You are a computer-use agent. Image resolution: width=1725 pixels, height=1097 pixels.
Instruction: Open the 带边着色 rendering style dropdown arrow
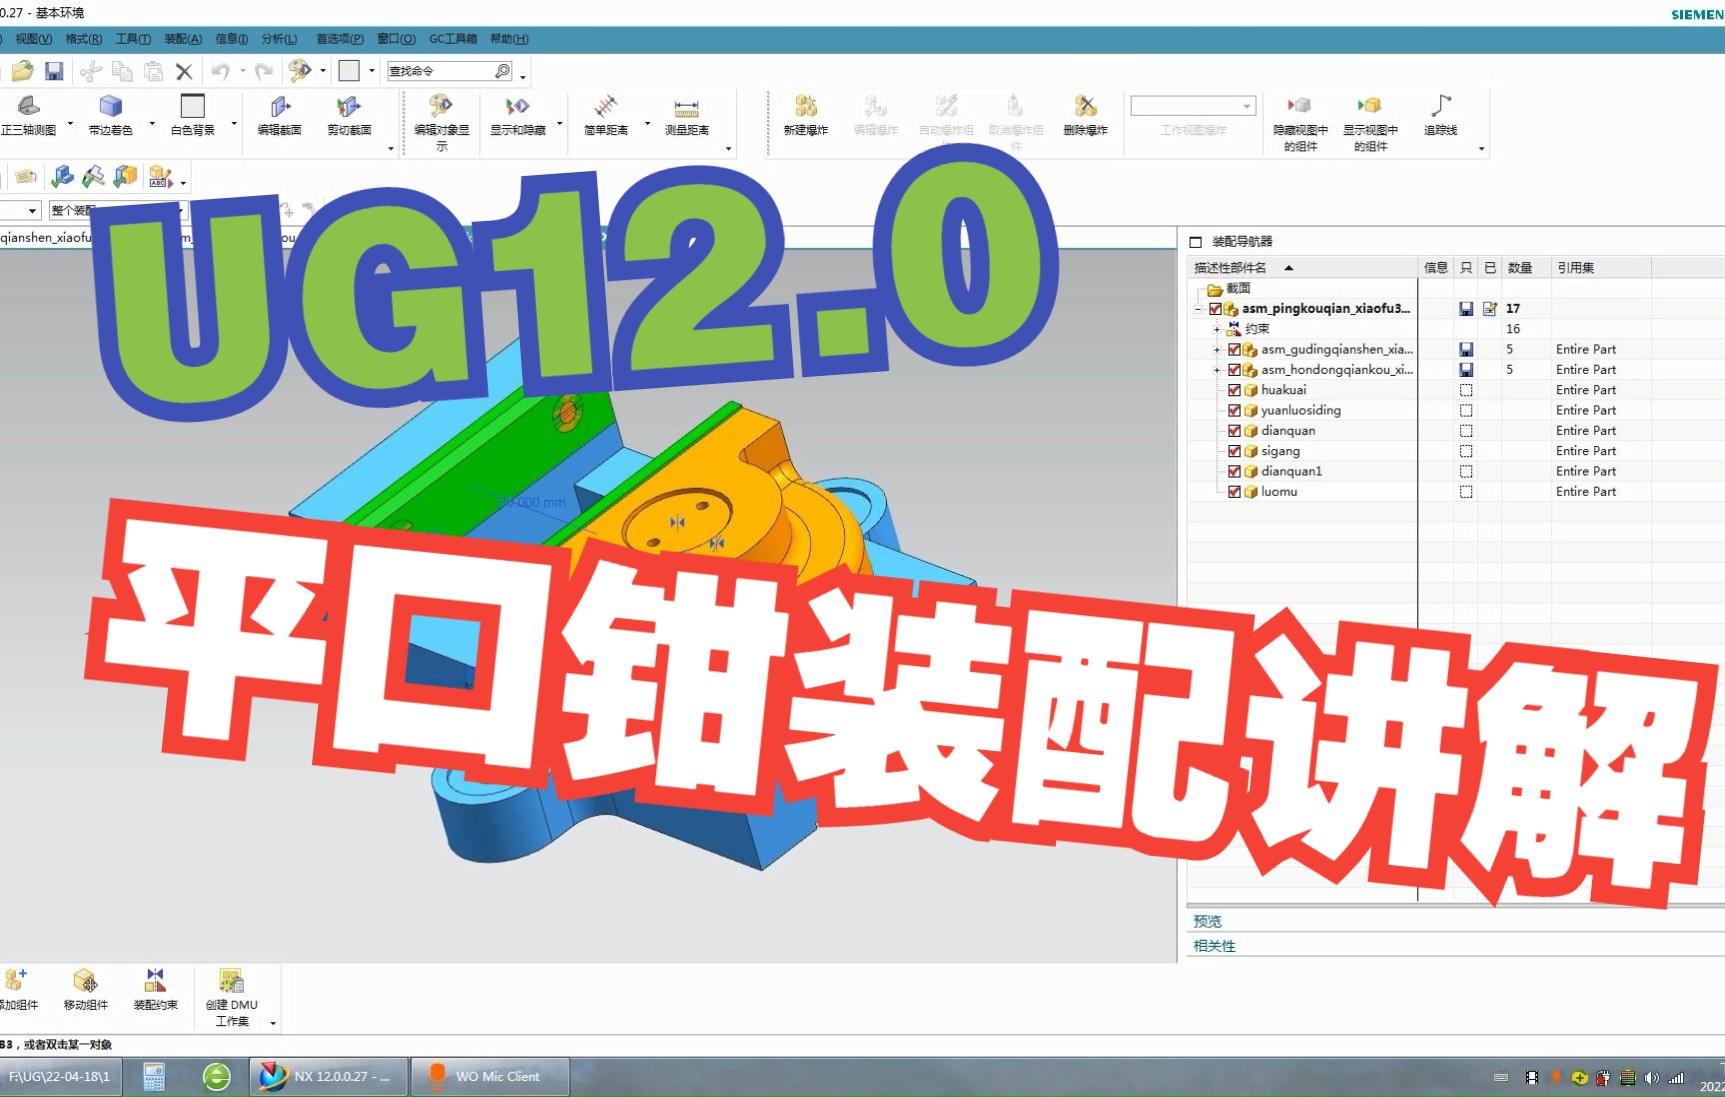(x=152, y=124)
